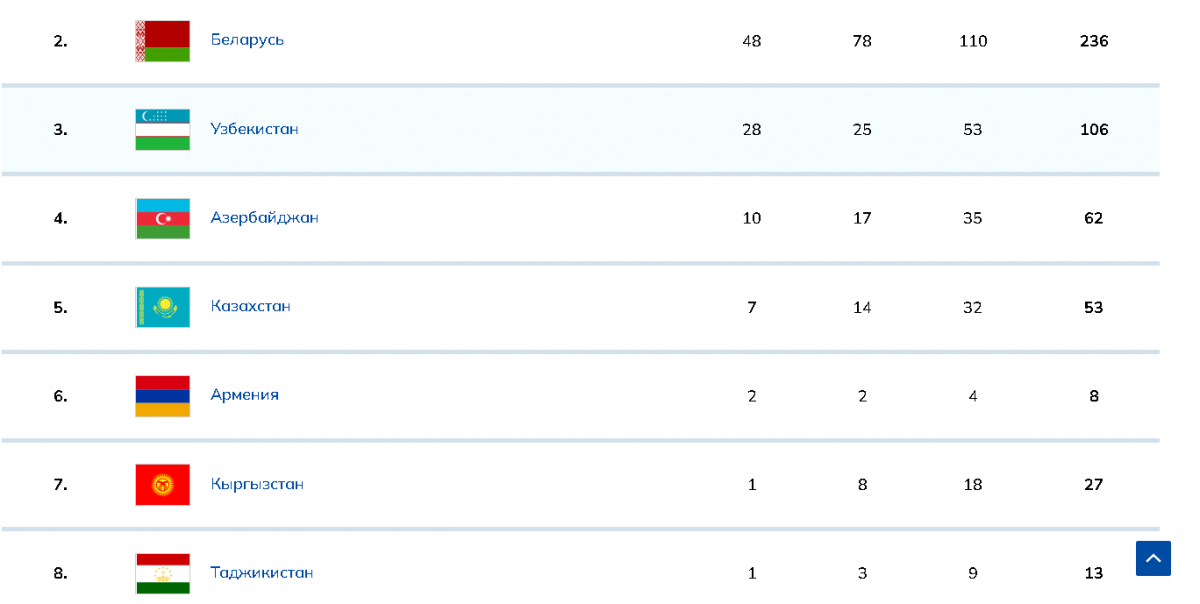
Task: Click the Azerbaijan flag icon
Action: pyautogui.click(x=162, y=218)
